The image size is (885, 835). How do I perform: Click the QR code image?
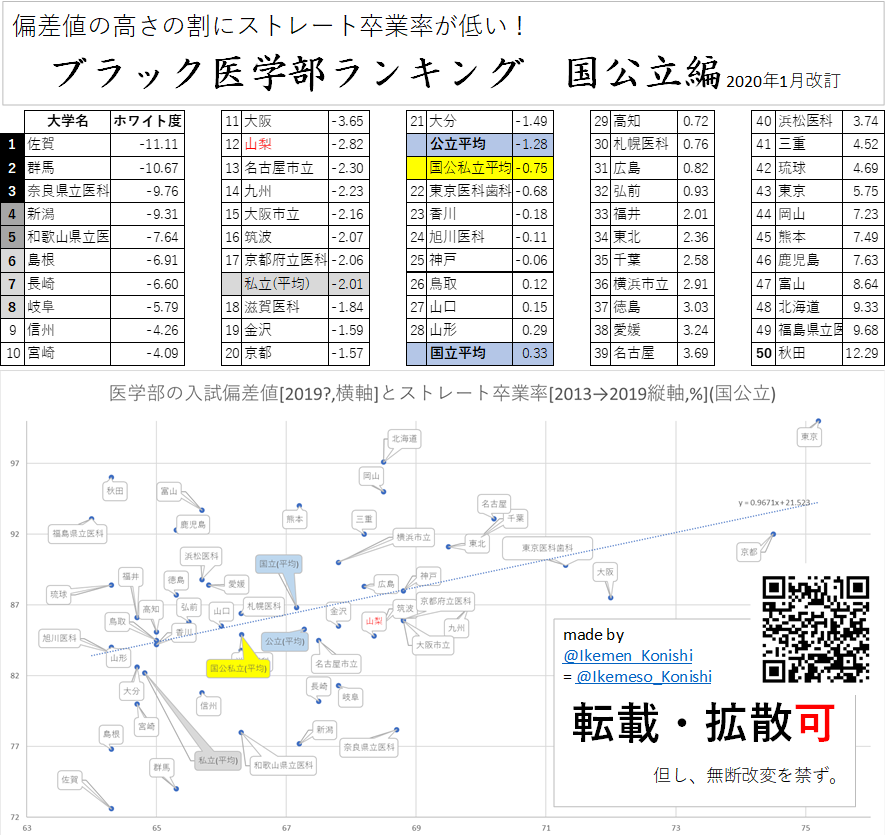[815, 629]
